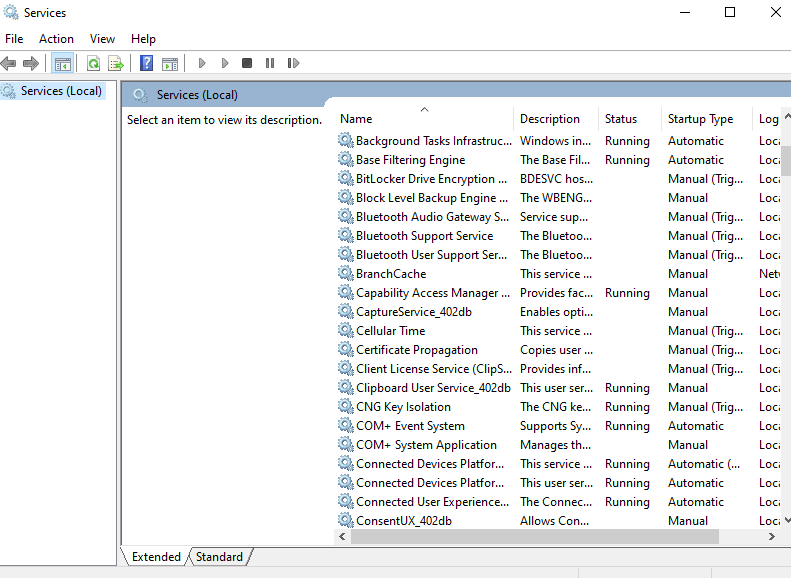Image resolution: width=791 pixels, height=578 pixels.
Task: Select Services (Local) in console tree
Action: (x=60, y=91)
